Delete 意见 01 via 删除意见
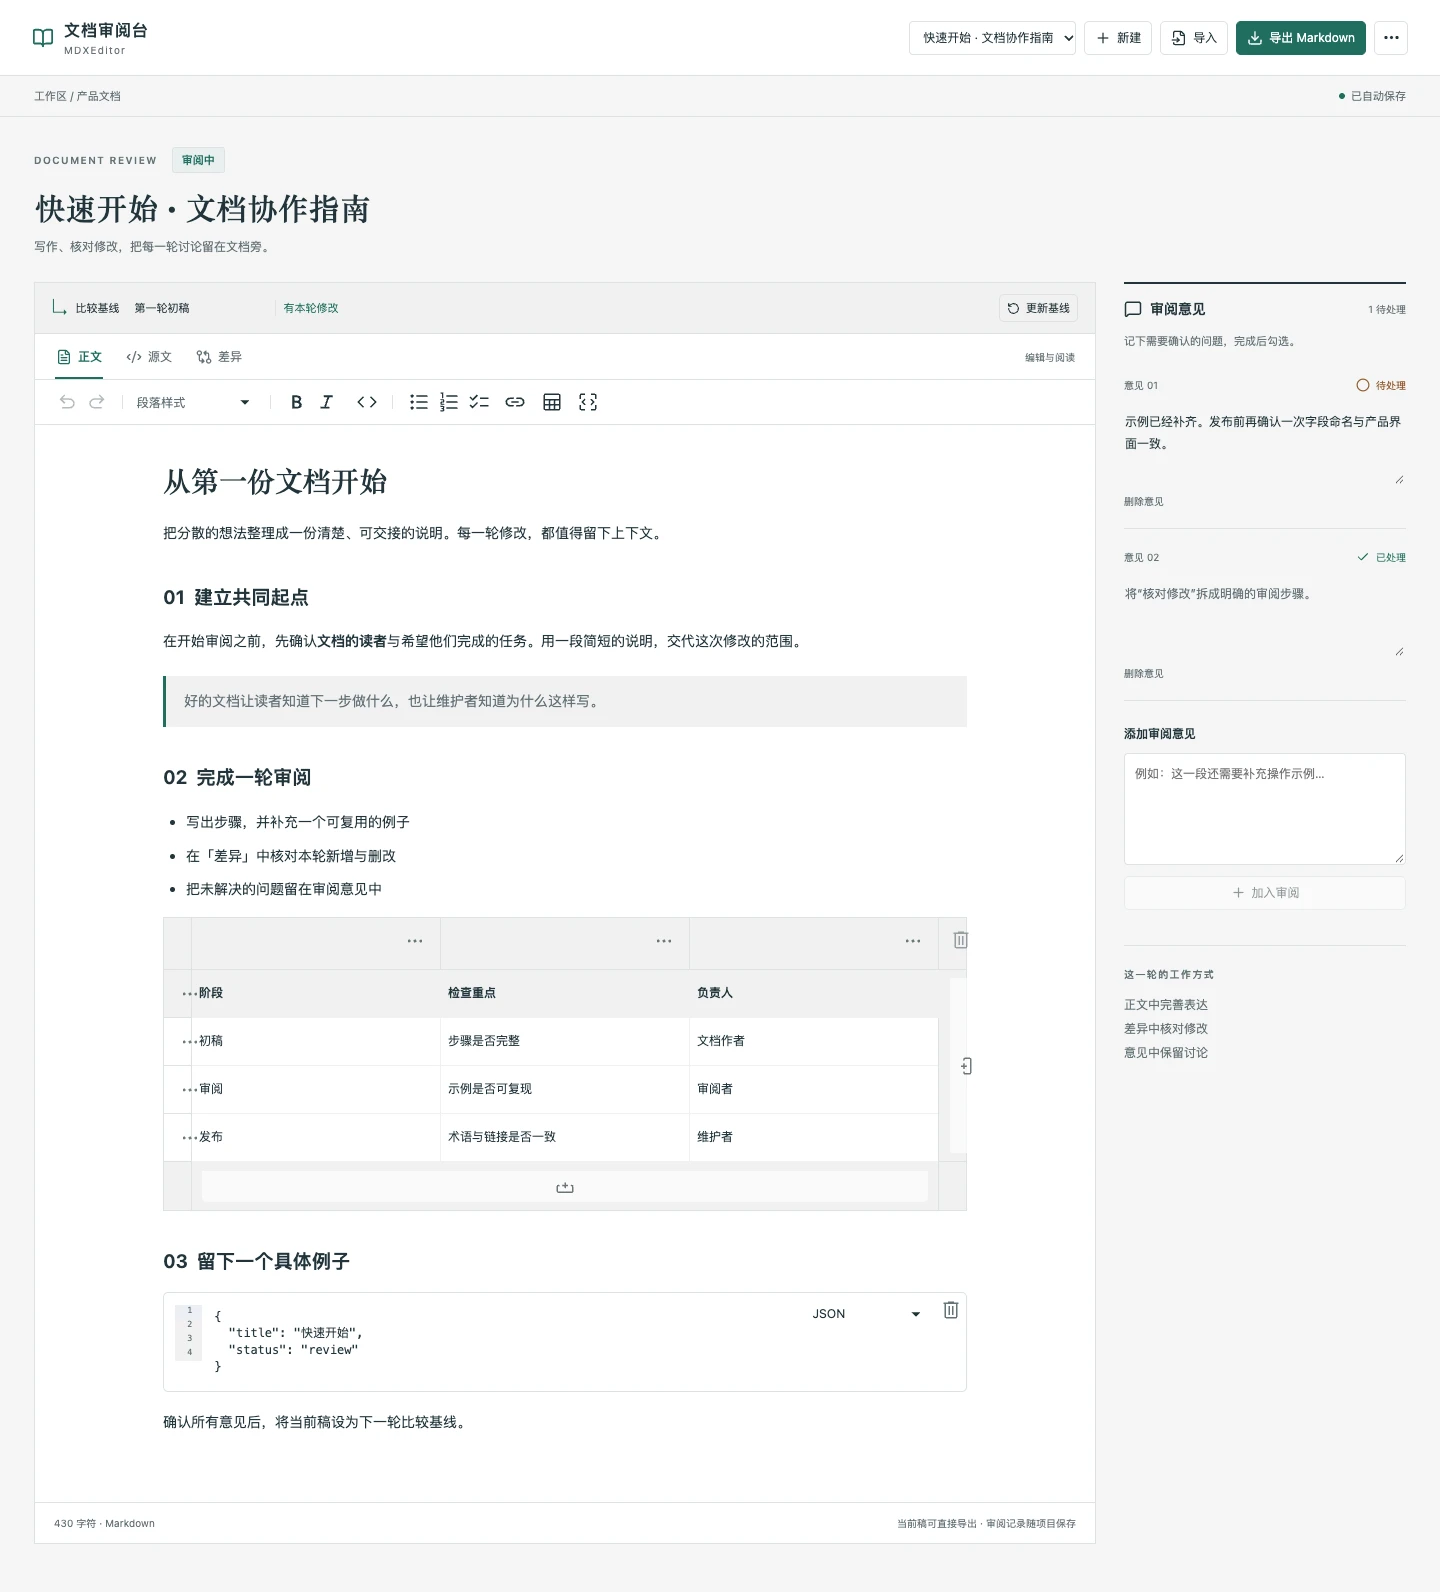This screenshot has height=1592, width=1440. 1144,502
